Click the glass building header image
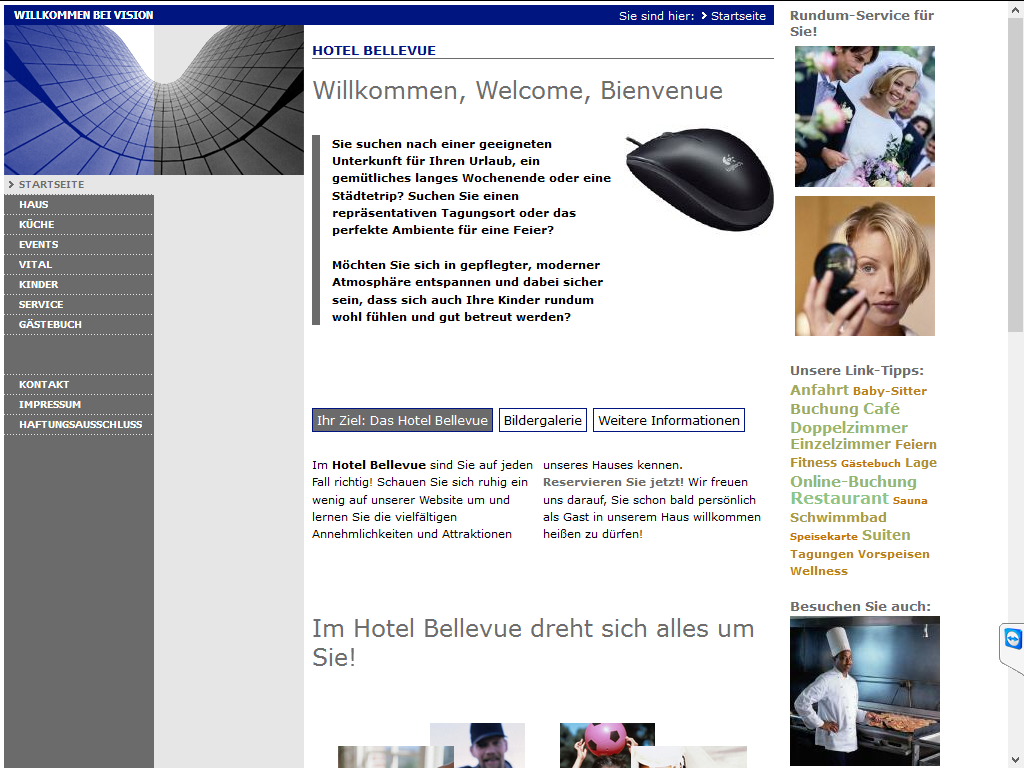The image size is (1024, 768). pyautogui.click(x=154, y=100)
